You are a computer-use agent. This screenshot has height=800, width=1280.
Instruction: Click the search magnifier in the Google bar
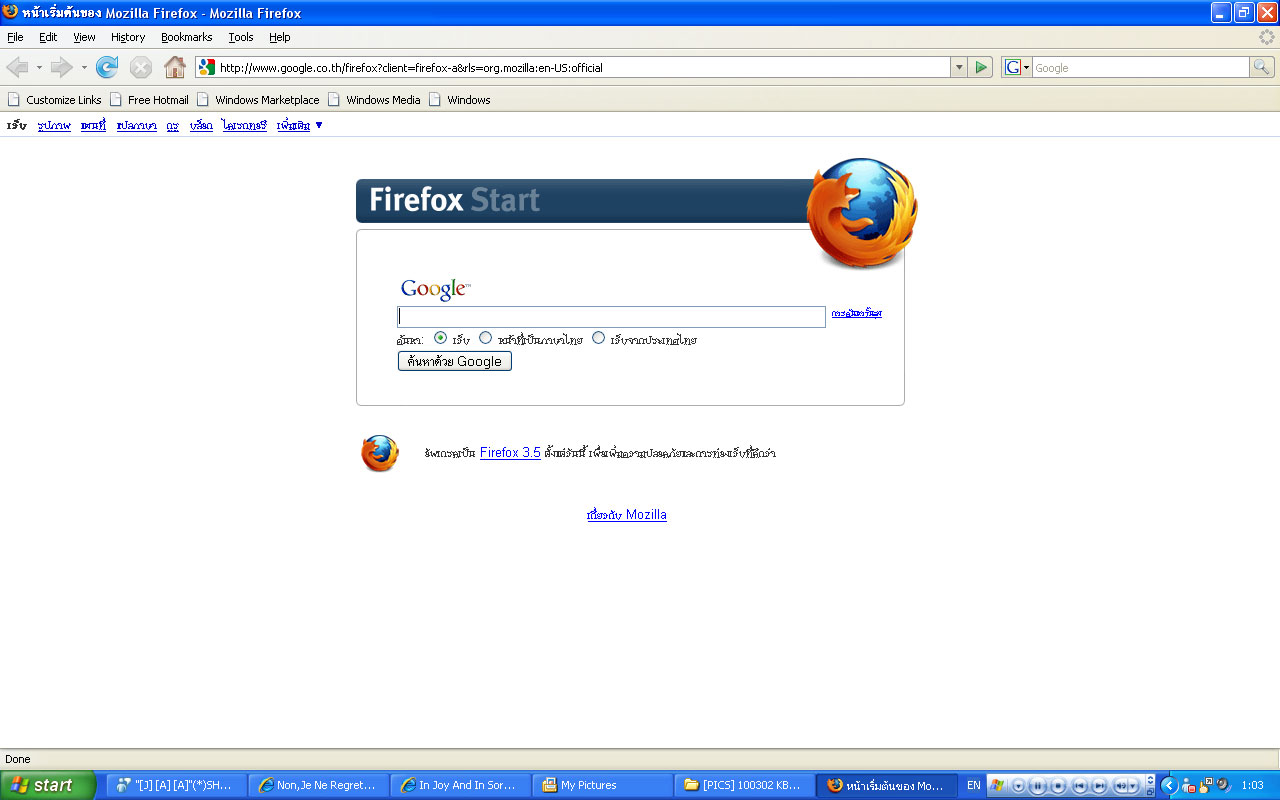pos(1262,67)
